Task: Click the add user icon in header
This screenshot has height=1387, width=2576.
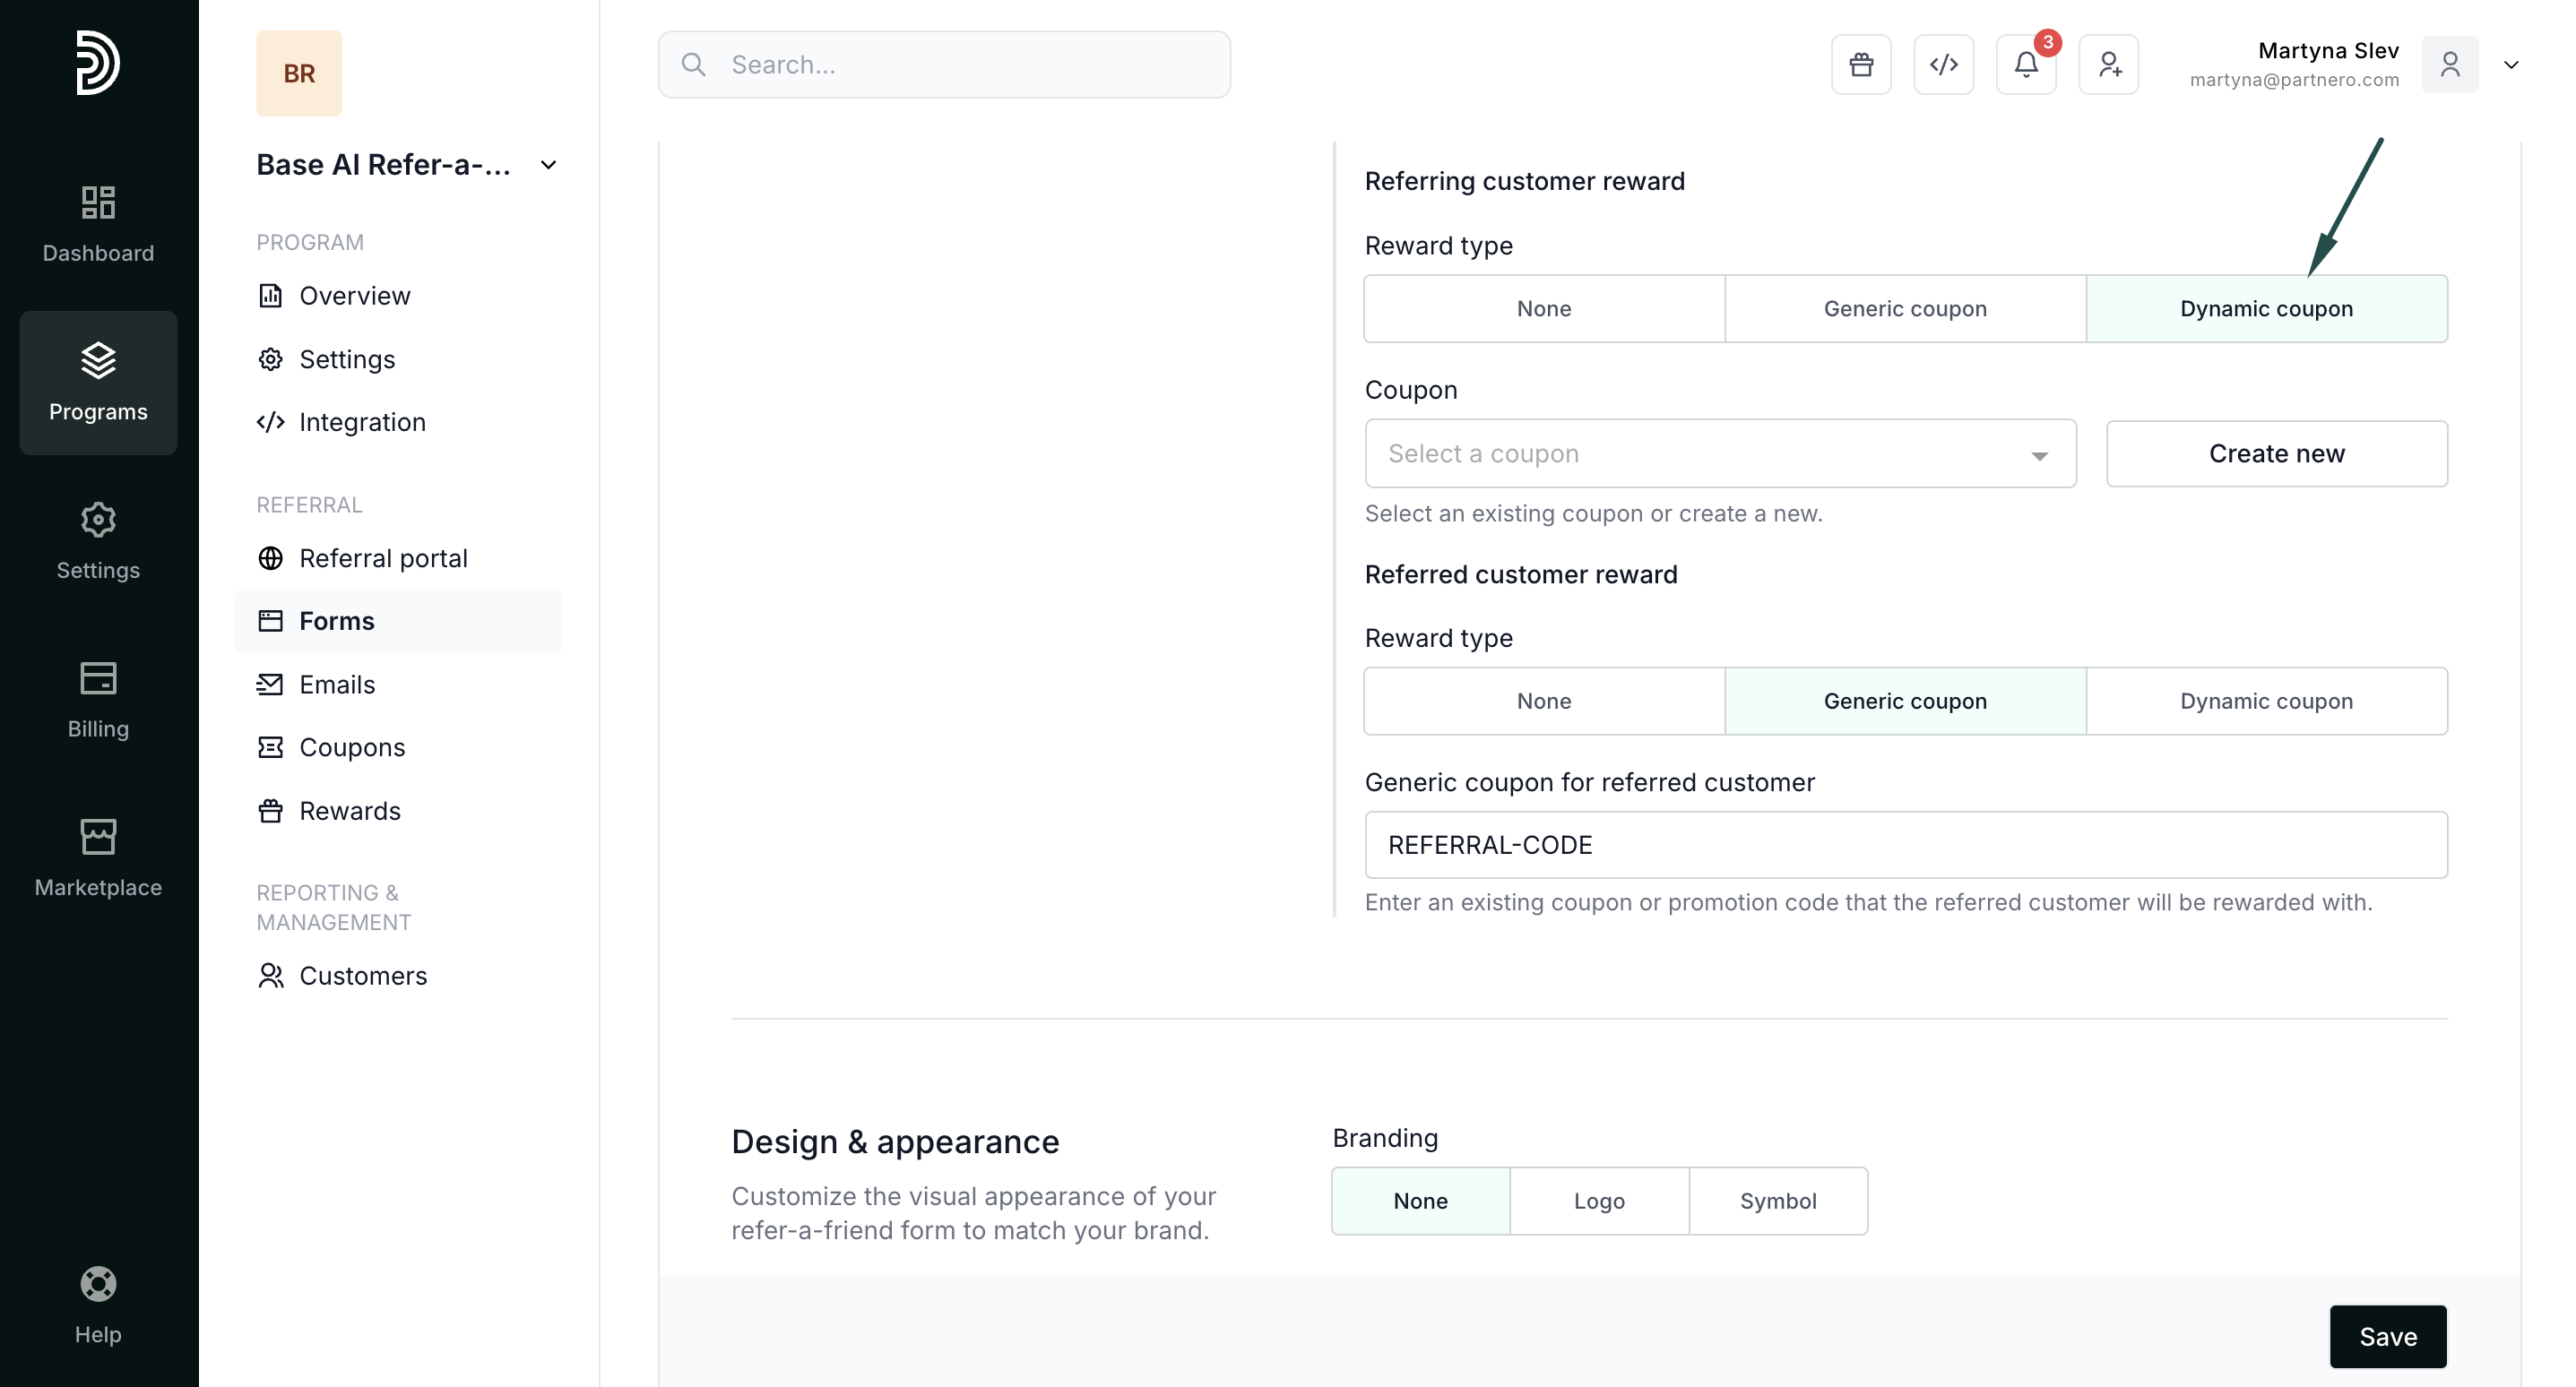Action: tap(2109, 65)
